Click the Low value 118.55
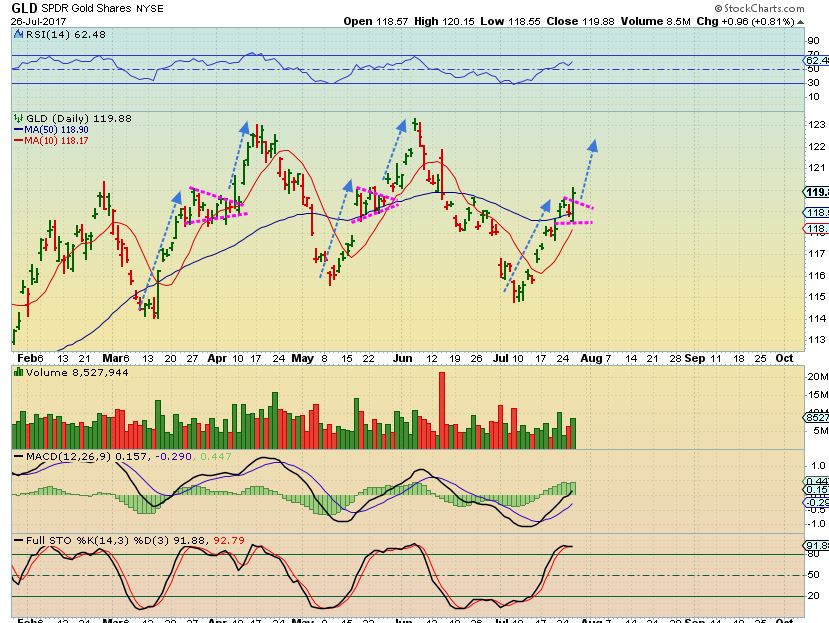The width and height of the screenshot is (829, 623). point(524,22)
